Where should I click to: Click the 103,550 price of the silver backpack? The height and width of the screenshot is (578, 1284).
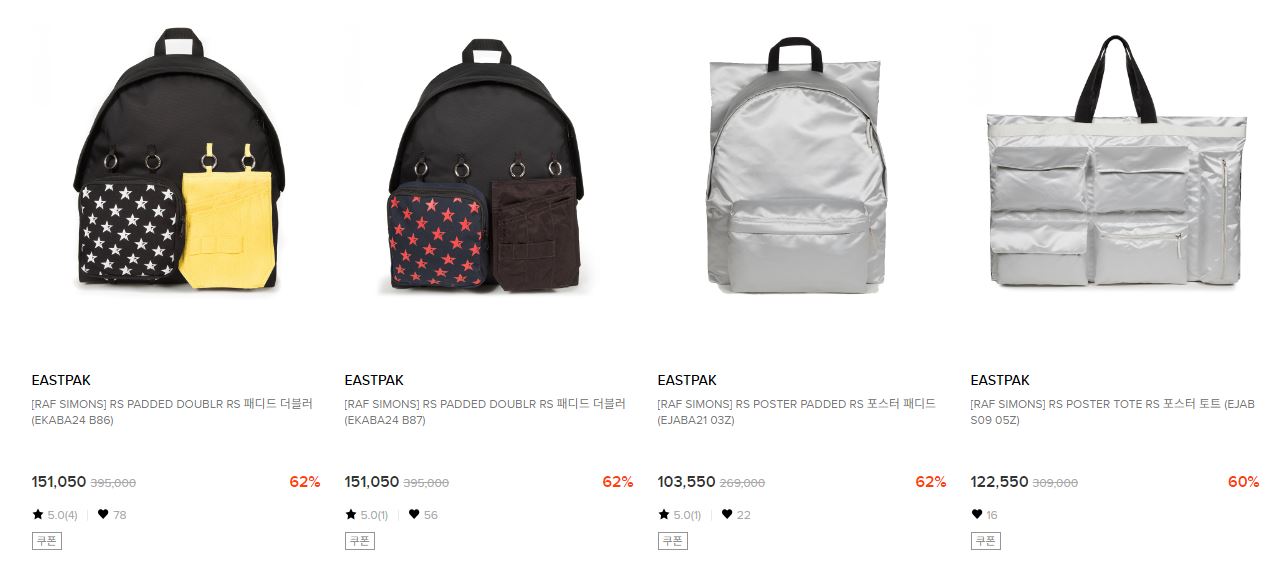tap(686, 482)
